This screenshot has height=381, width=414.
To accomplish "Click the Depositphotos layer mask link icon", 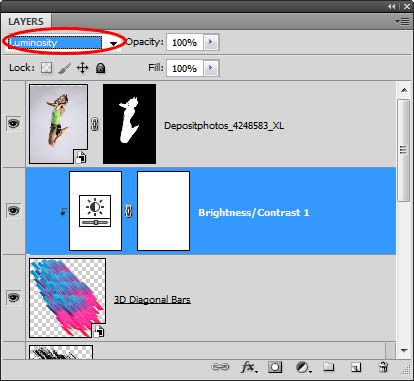I will [95, 124].
